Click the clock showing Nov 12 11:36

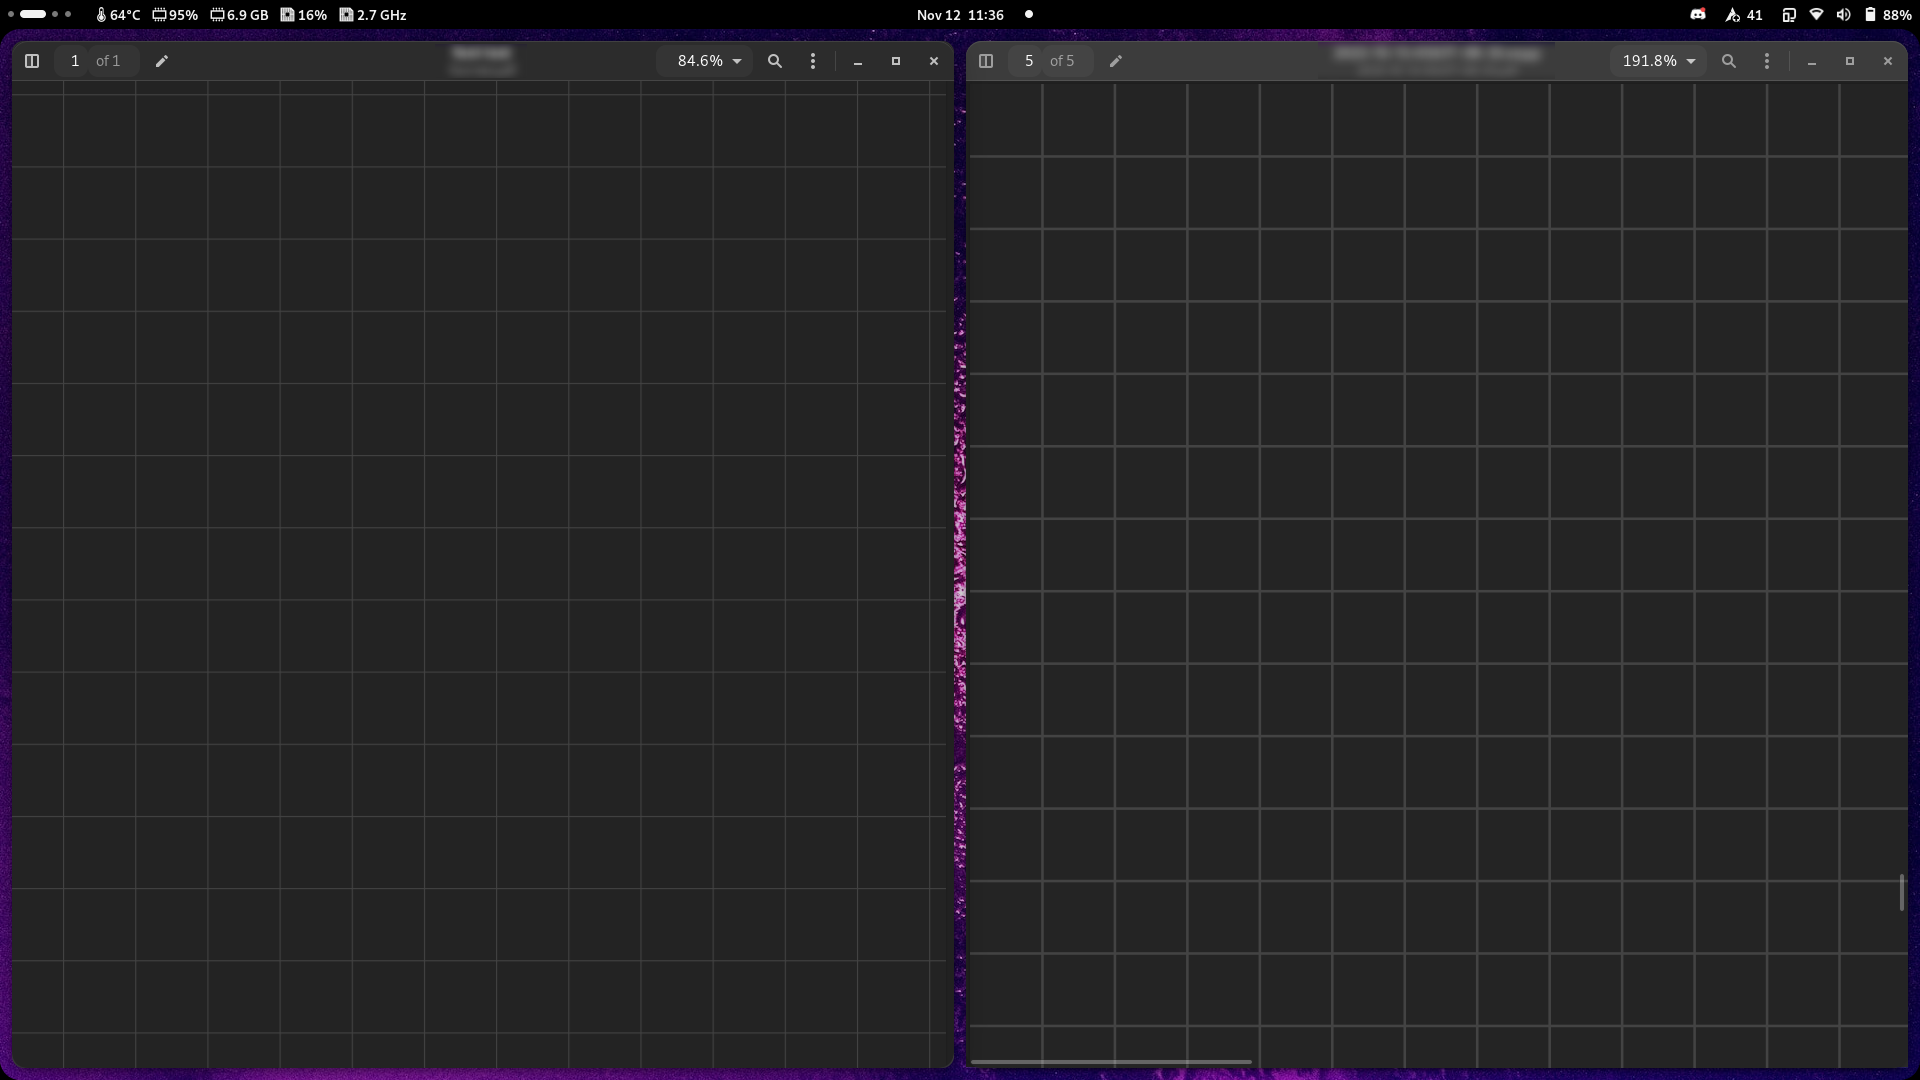[959, 15]
